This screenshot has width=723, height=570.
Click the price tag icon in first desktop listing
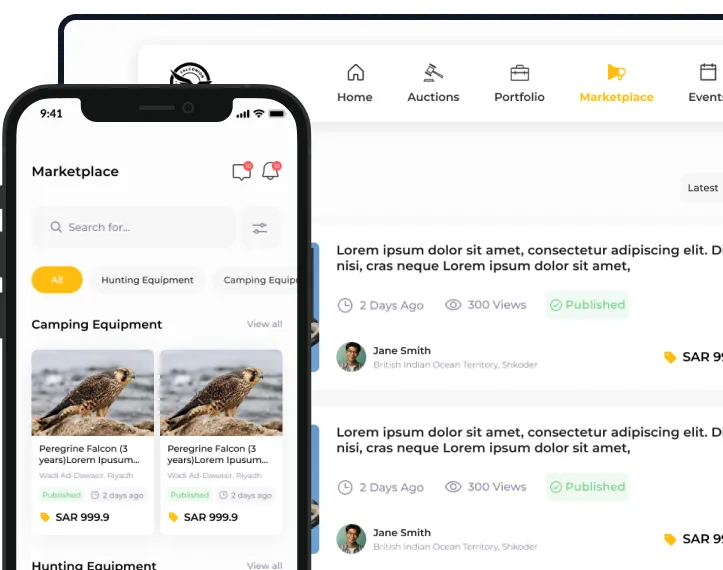pos(670,357)
